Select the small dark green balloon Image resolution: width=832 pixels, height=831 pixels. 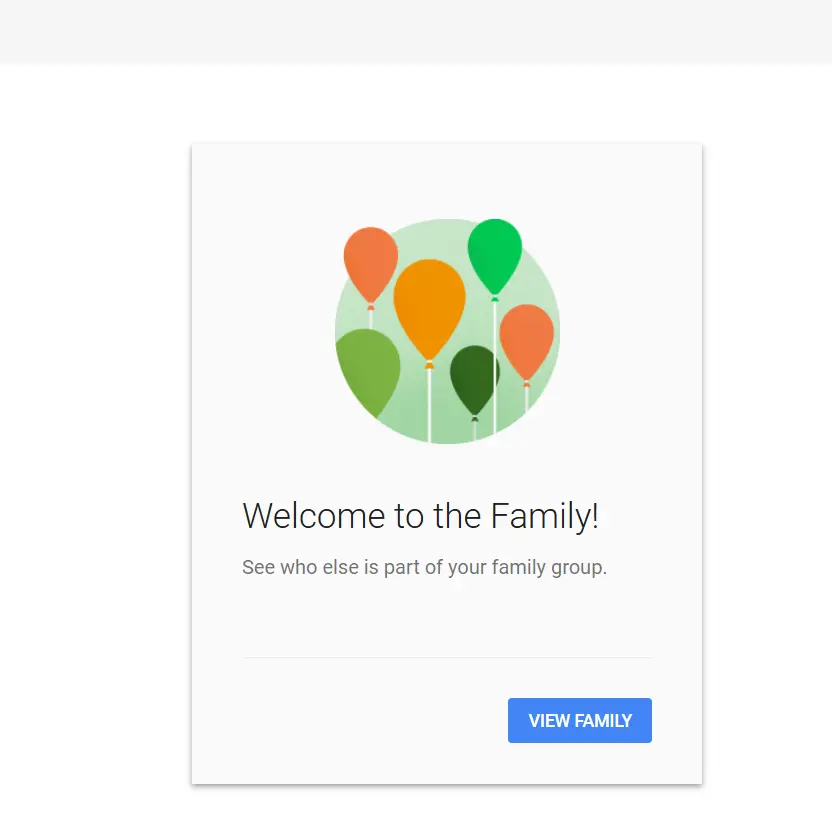click(x=474, y=379)
